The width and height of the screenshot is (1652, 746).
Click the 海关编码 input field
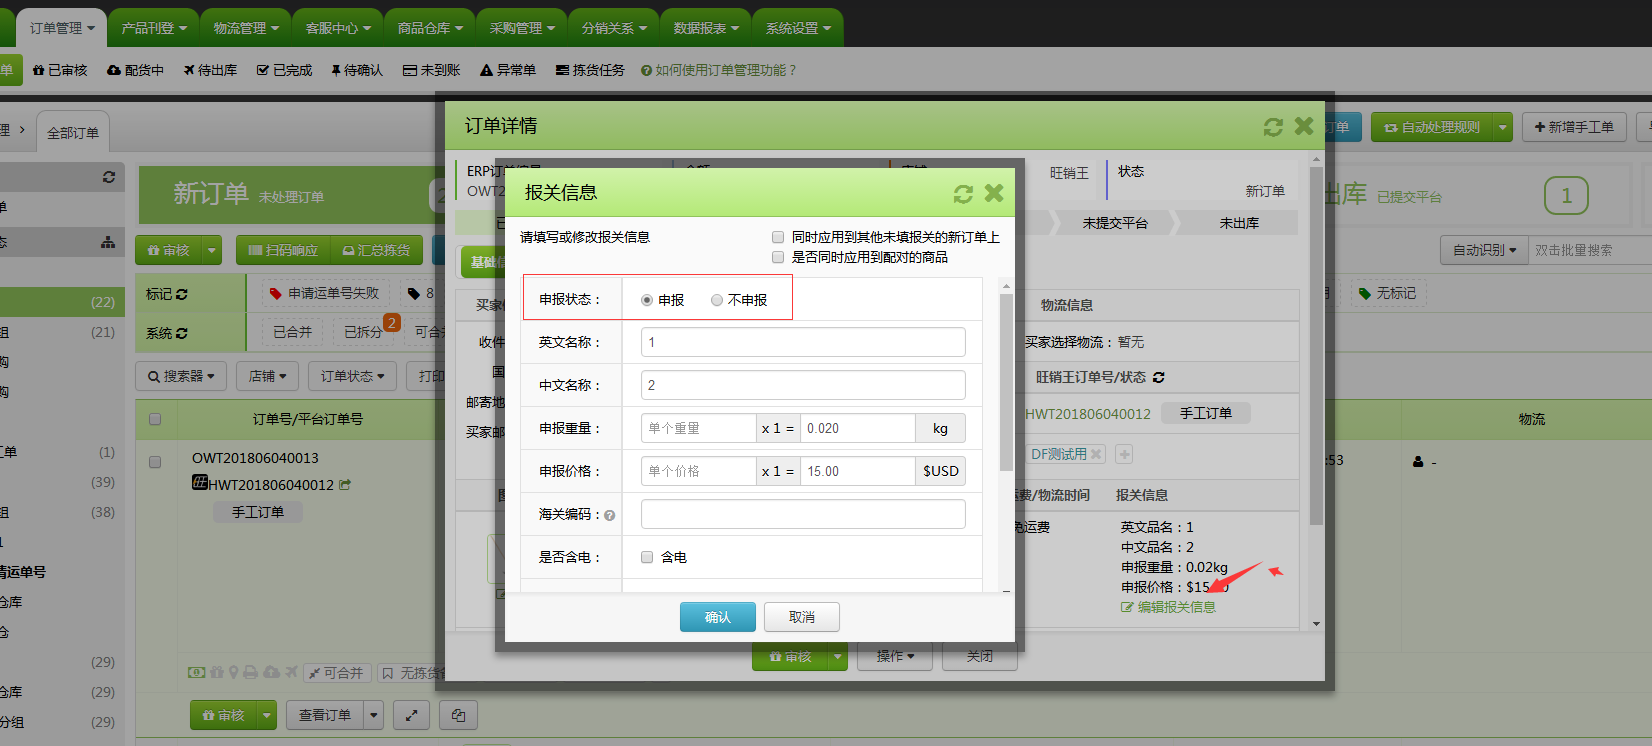[x=803, y=514]
